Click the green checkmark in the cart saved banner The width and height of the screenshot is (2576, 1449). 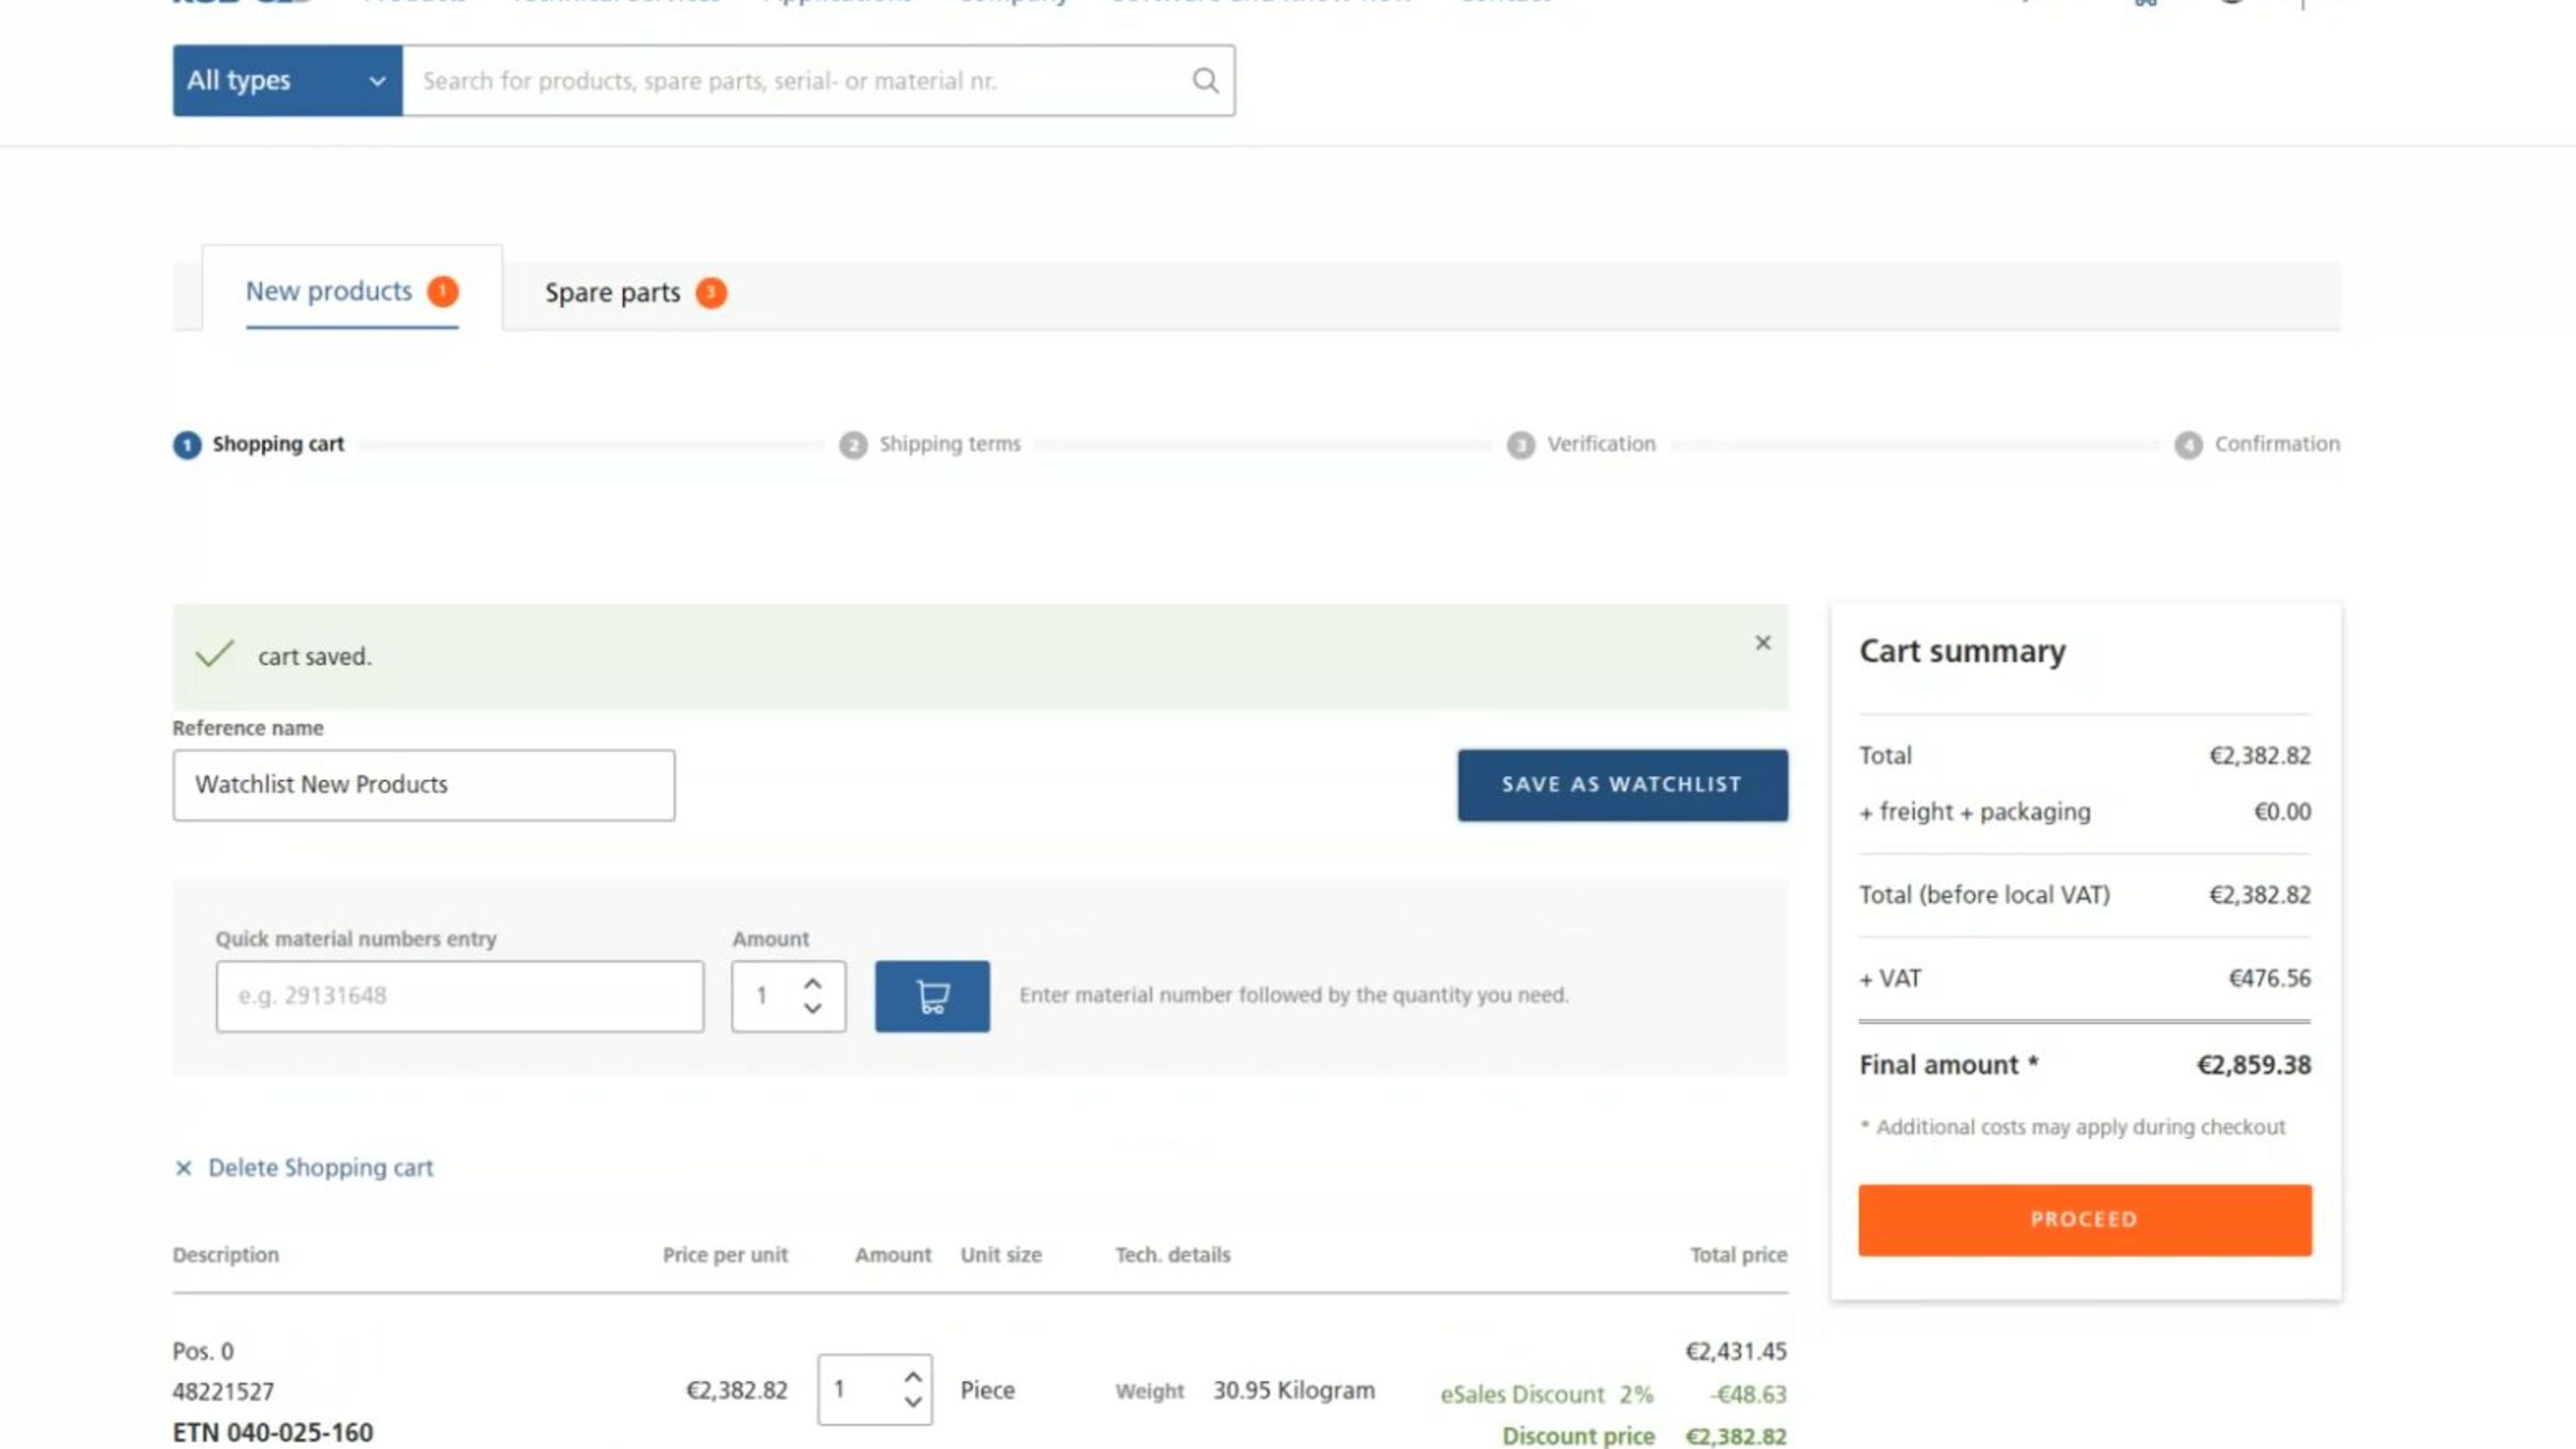pyautogui.click(x=214, y=654)
